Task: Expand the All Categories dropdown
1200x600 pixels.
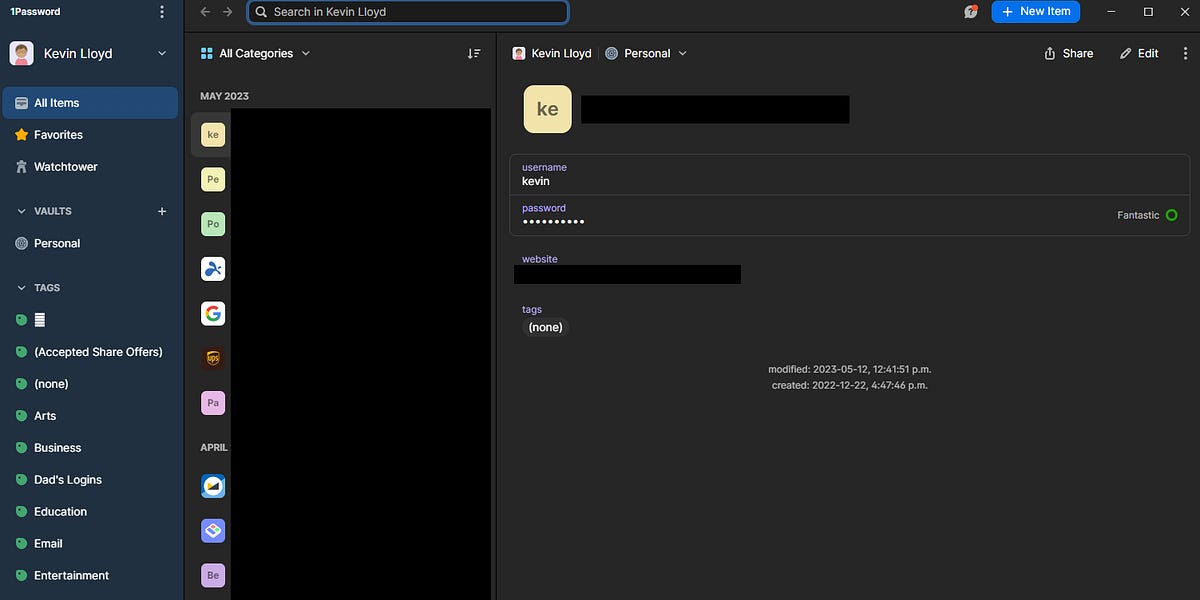Action: [x=255, y=53]
